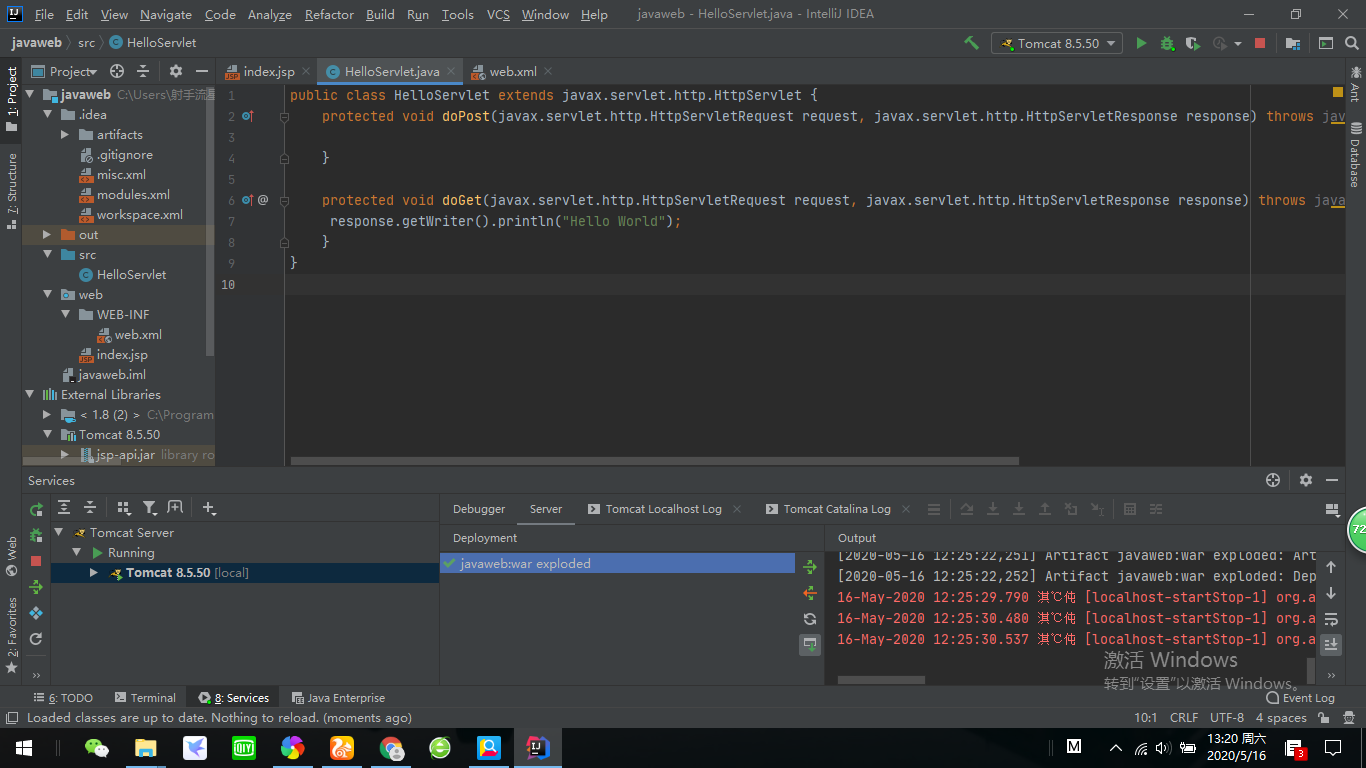The width and height of the screenshot is (1366, 768).
Task: Collapse the src folder
Action: tap(47, 255)
